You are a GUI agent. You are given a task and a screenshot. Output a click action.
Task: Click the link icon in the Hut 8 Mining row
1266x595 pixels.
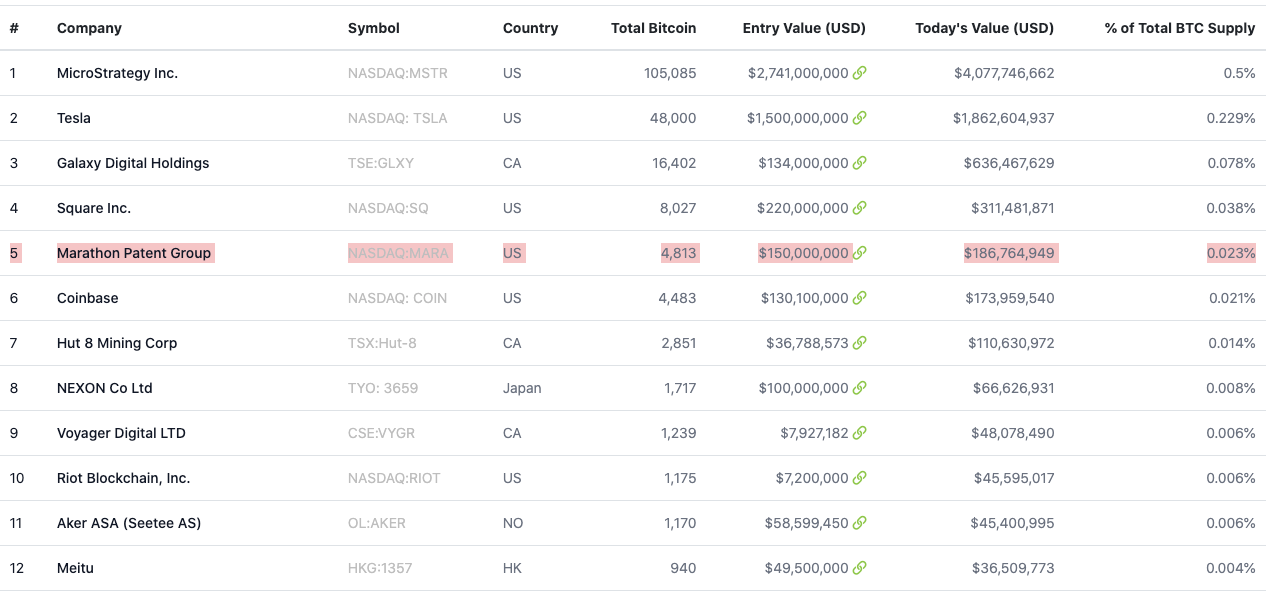point(859,343)
